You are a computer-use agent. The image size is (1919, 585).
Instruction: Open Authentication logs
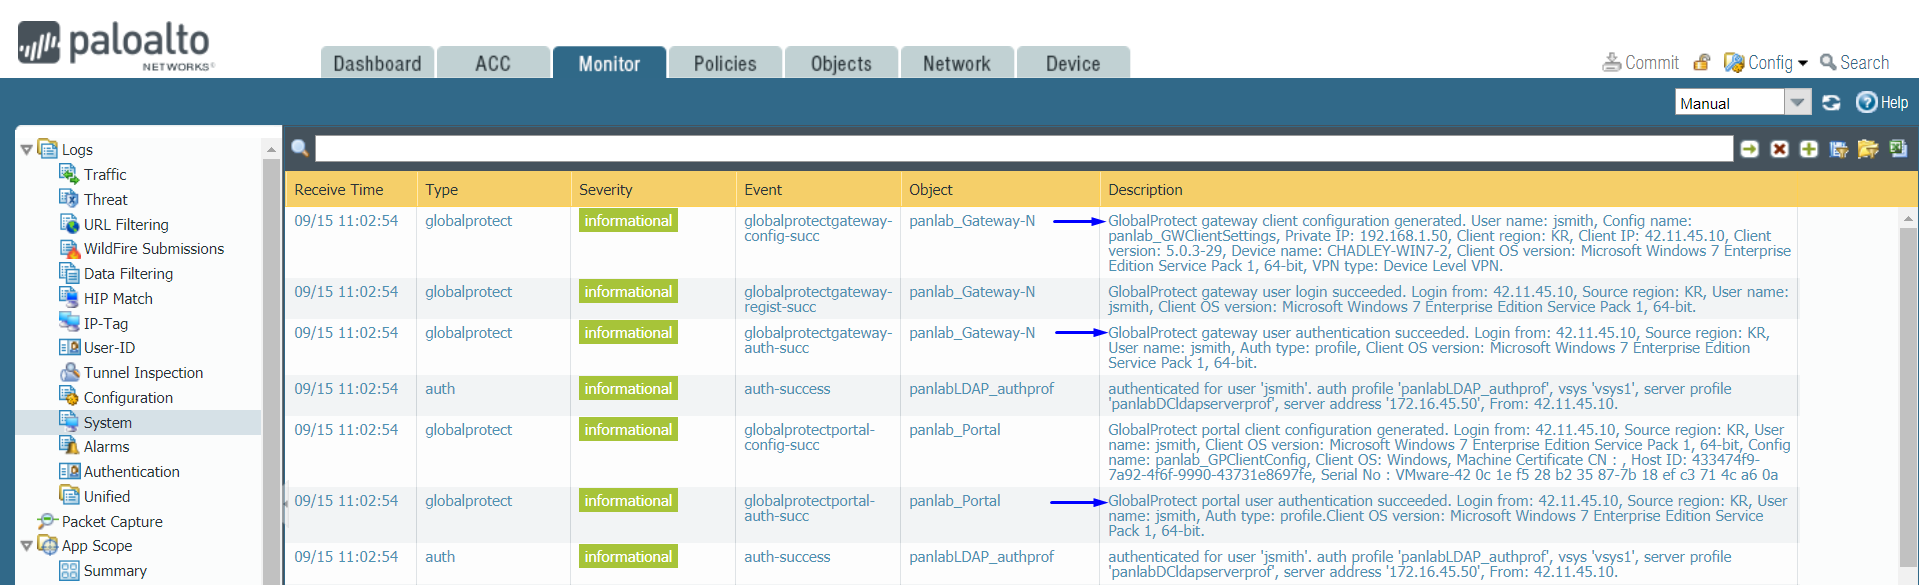[132, 471]
